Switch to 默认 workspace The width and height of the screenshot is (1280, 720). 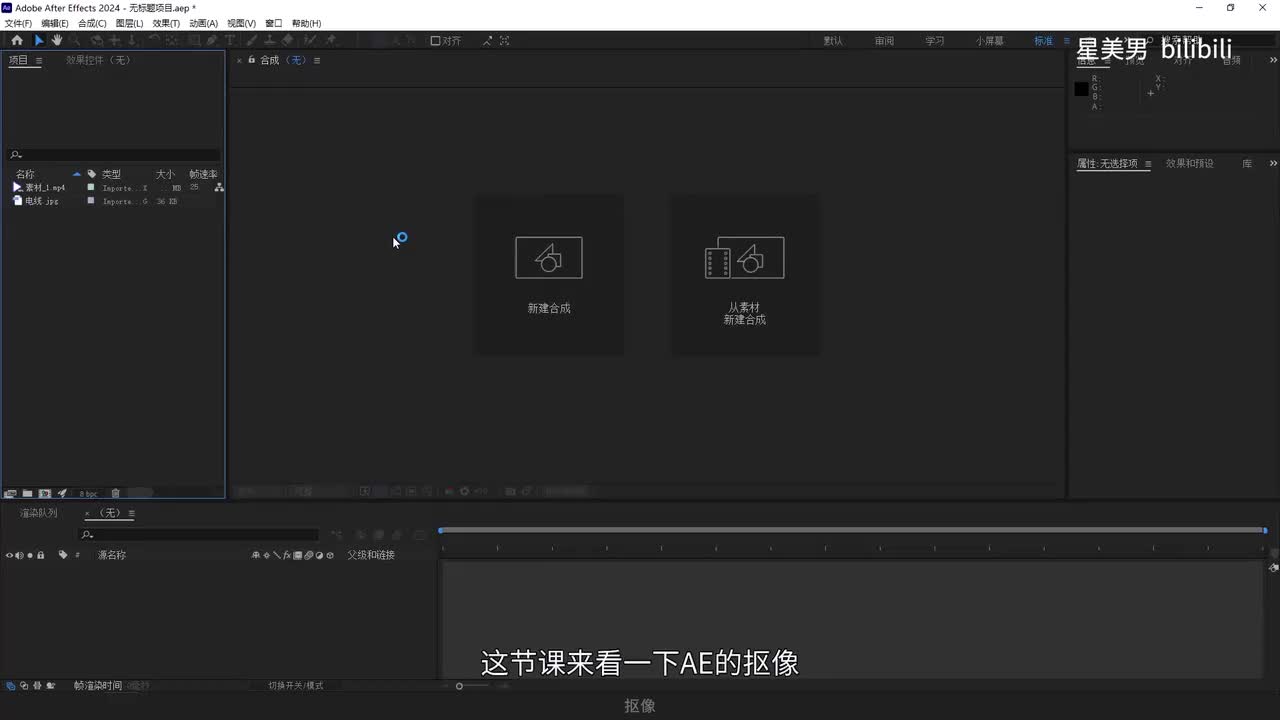833,41
